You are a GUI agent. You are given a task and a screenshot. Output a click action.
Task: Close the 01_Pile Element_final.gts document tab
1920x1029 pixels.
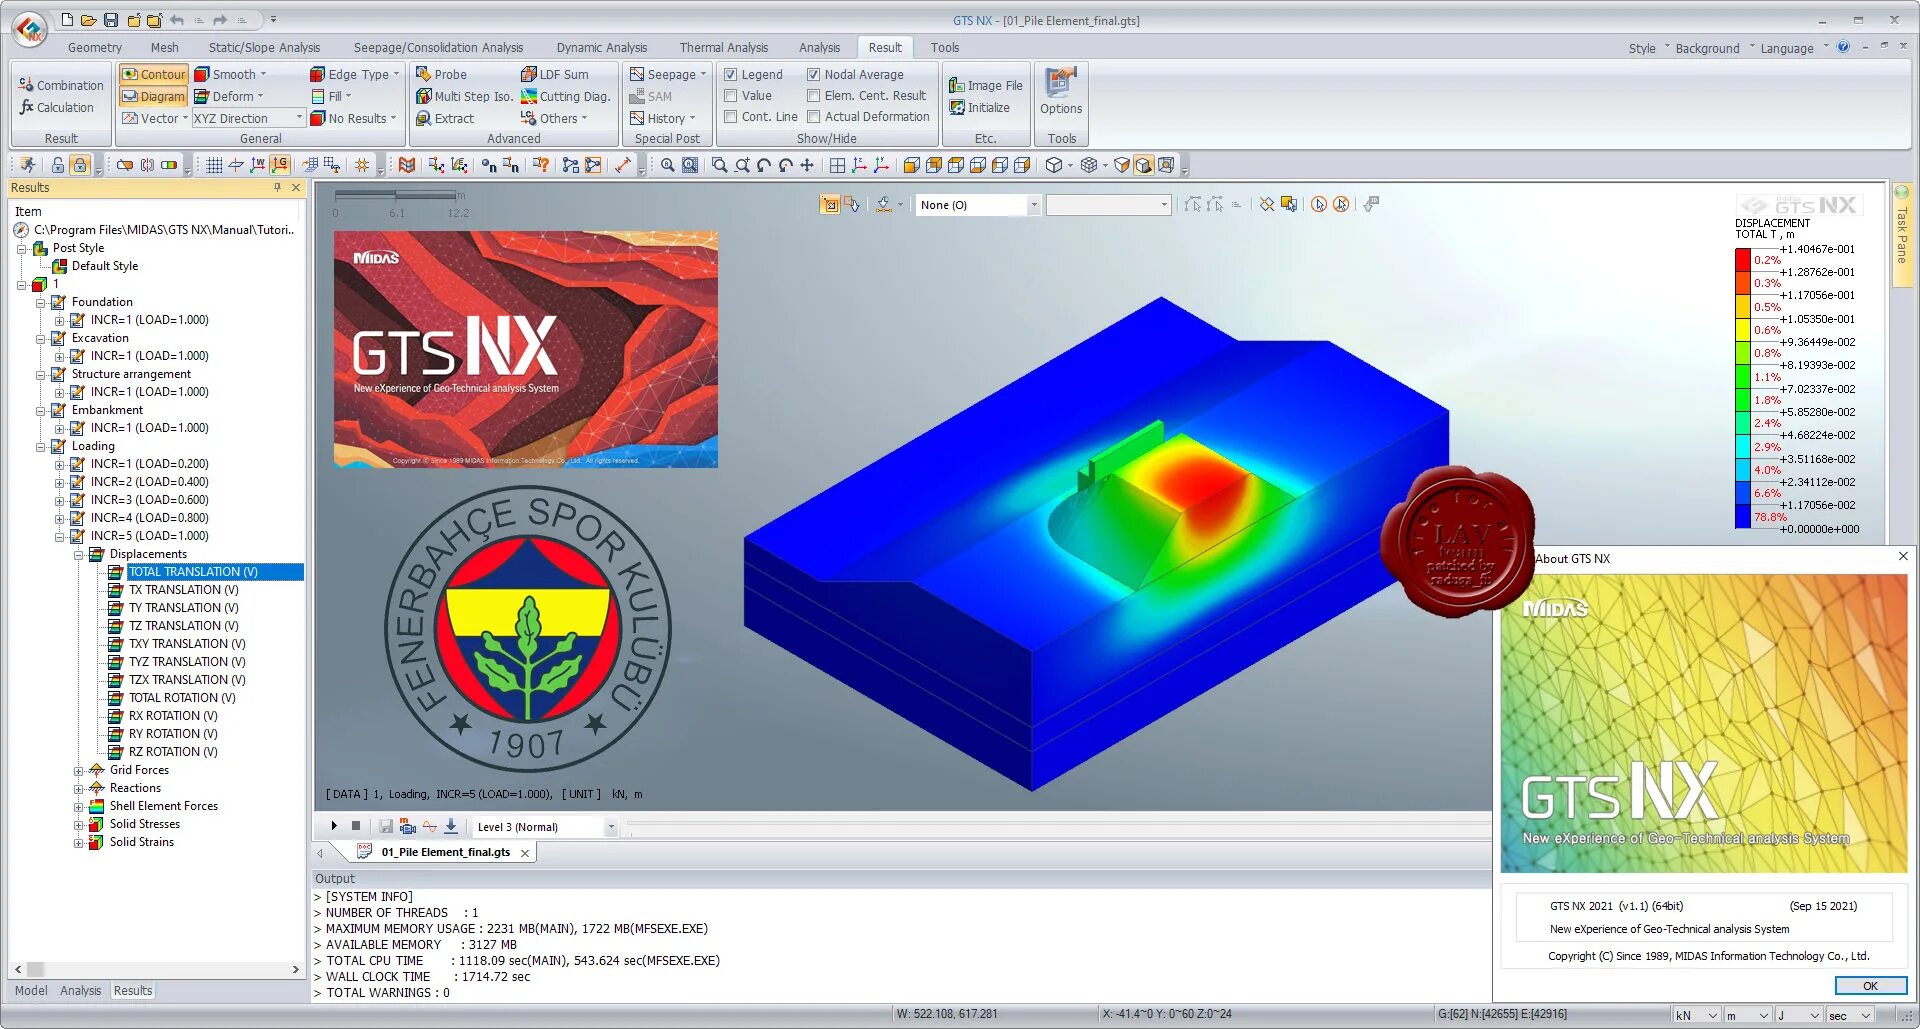(525, 852)
